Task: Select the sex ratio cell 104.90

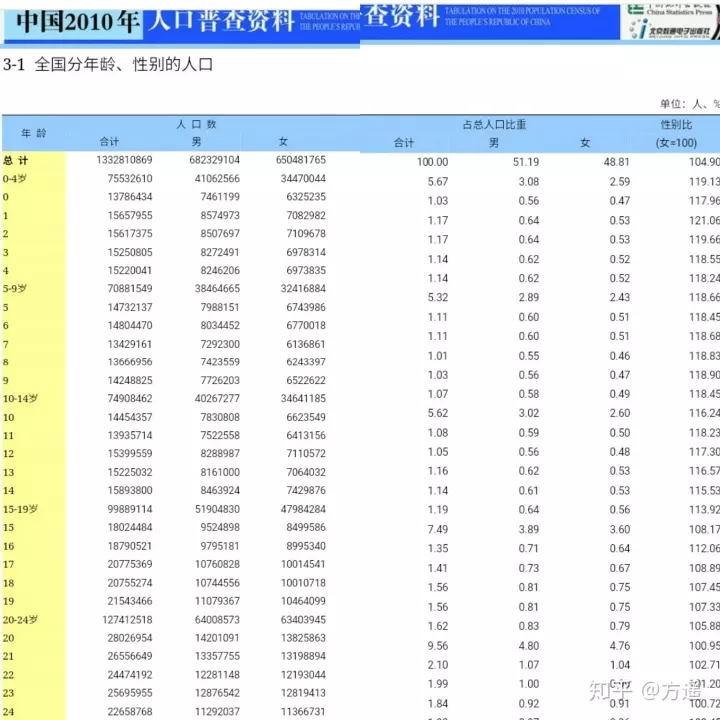Action: click(x=704, y=162)
